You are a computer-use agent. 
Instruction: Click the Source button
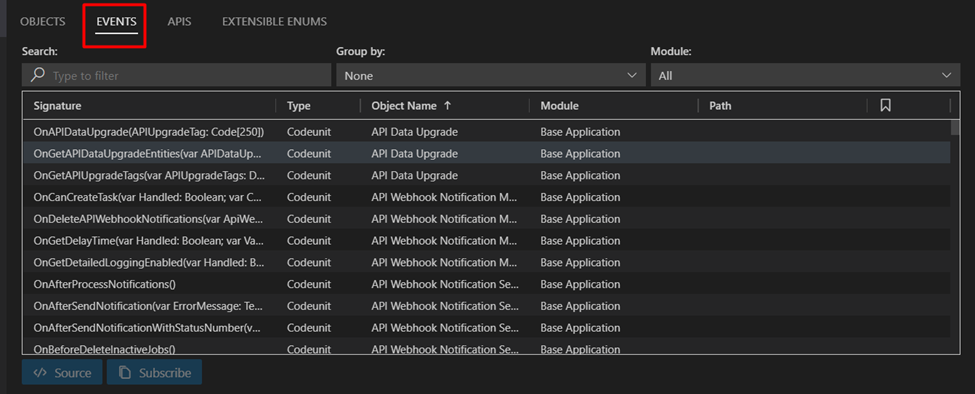62,373
